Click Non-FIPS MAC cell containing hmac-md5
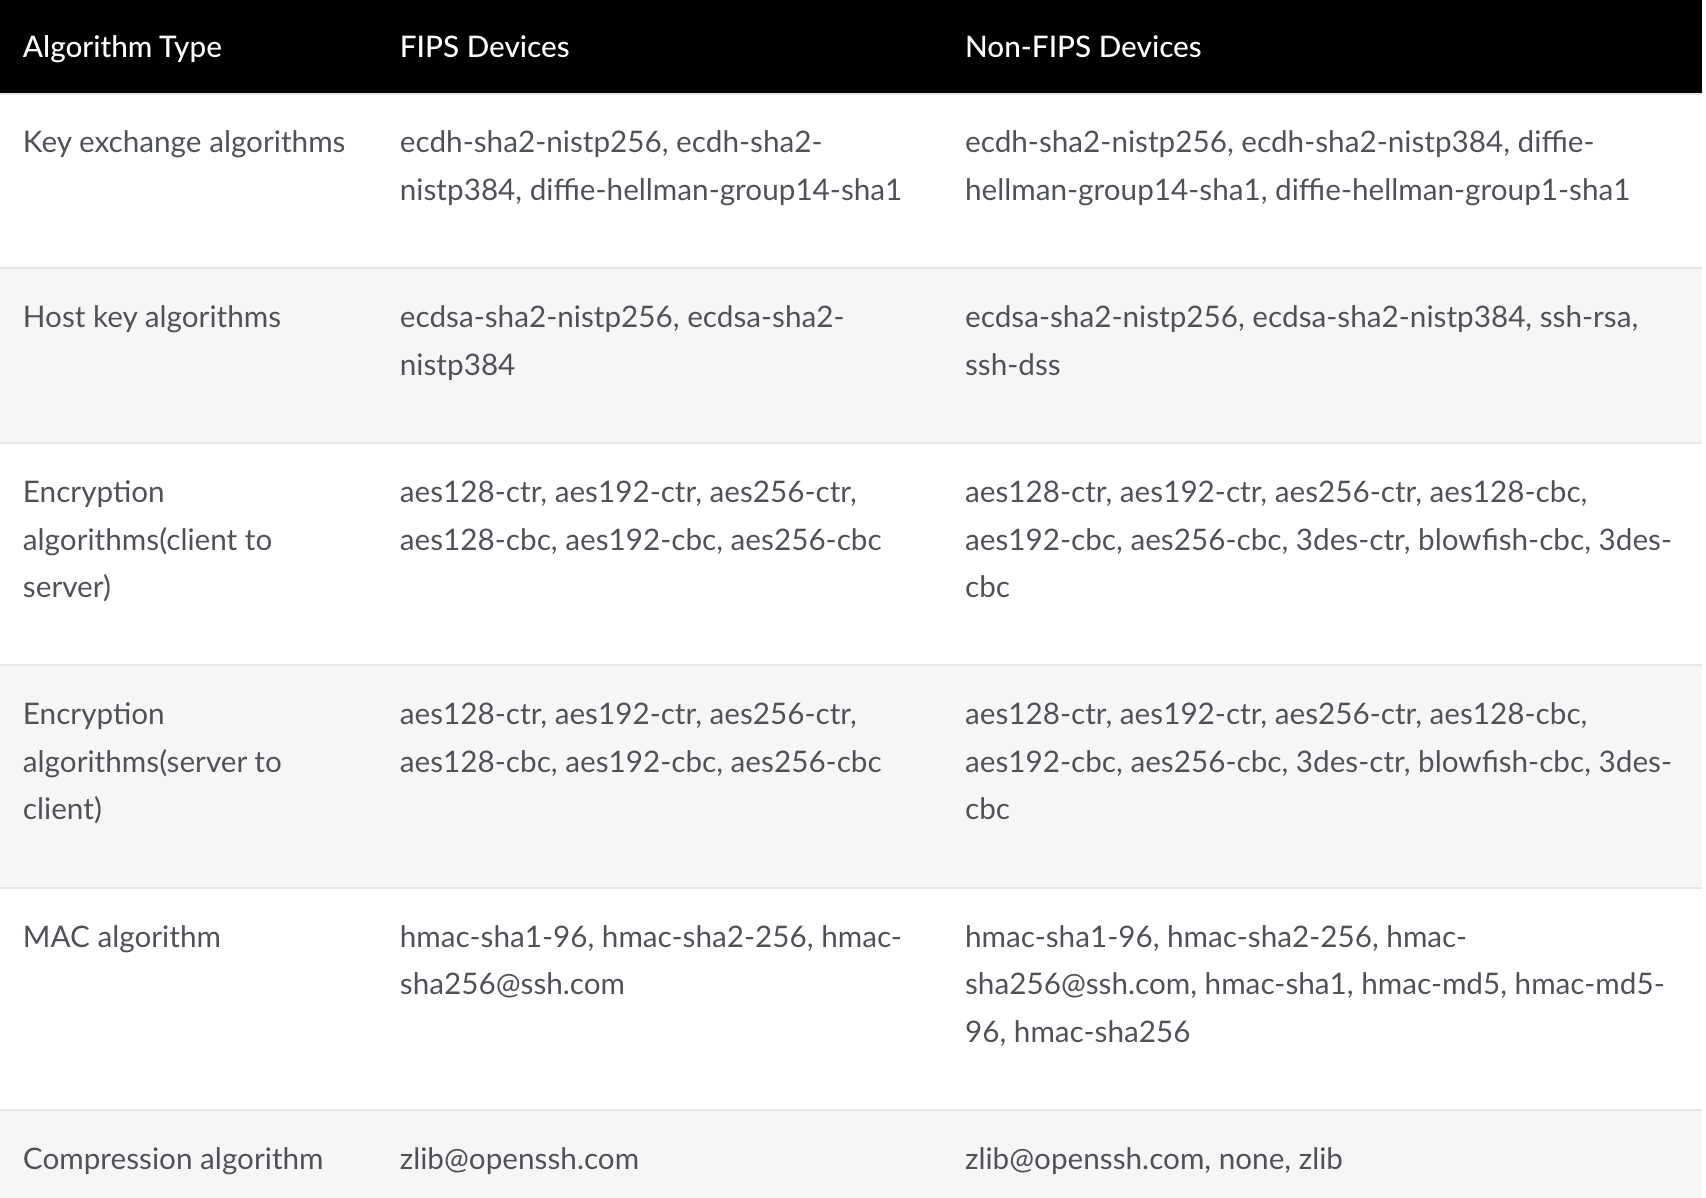The height and width of the screenshot is (1198, 1706). [1315, 984]
